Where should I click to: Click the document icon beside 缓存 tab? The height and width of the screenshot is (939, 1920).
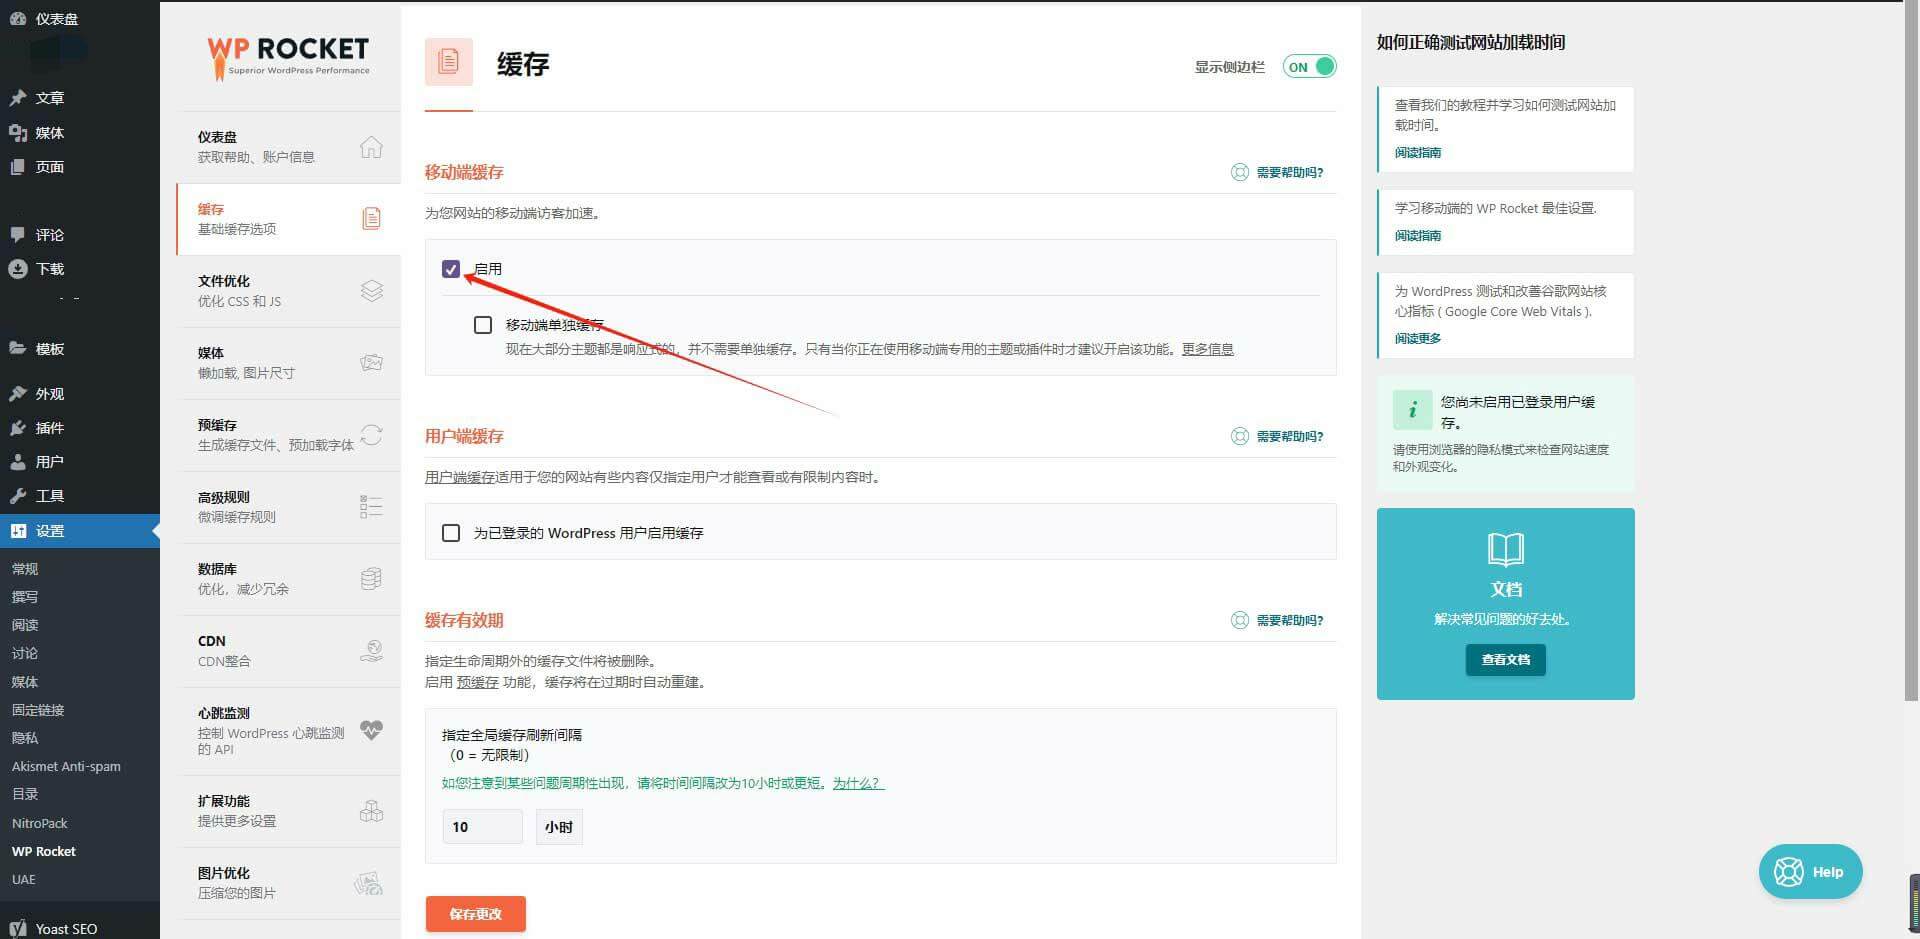371,218
